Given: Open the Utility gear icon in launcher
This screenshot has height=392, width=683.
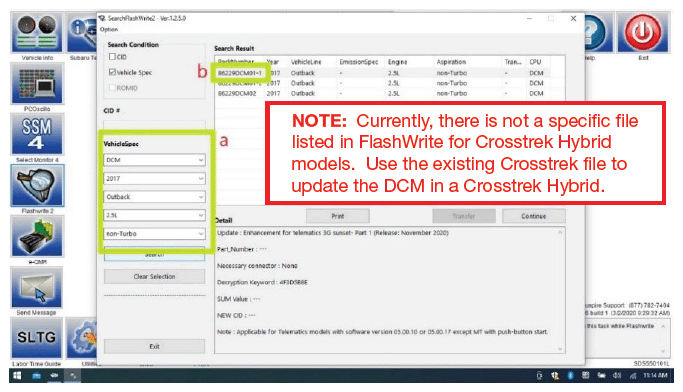Looking at the screenshot, I should 82,338.
